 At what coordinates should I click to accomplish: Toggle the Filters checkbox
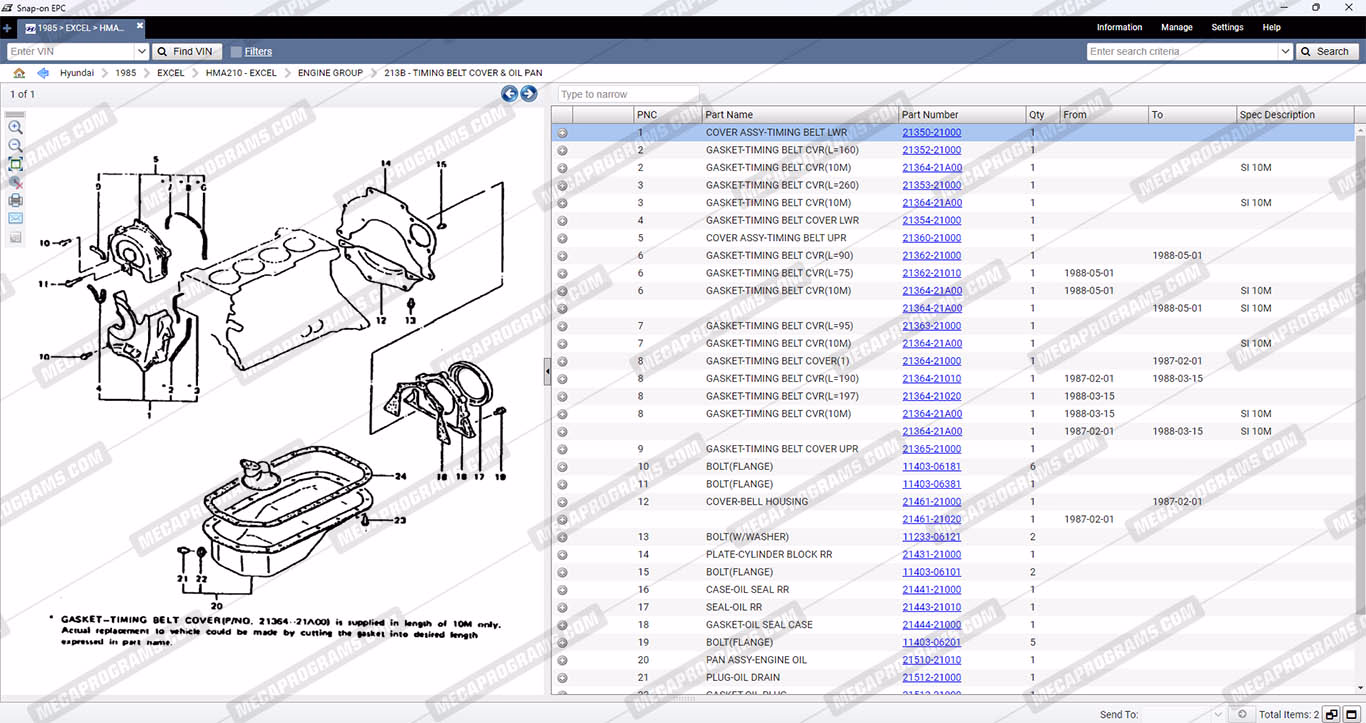(236, 52)
